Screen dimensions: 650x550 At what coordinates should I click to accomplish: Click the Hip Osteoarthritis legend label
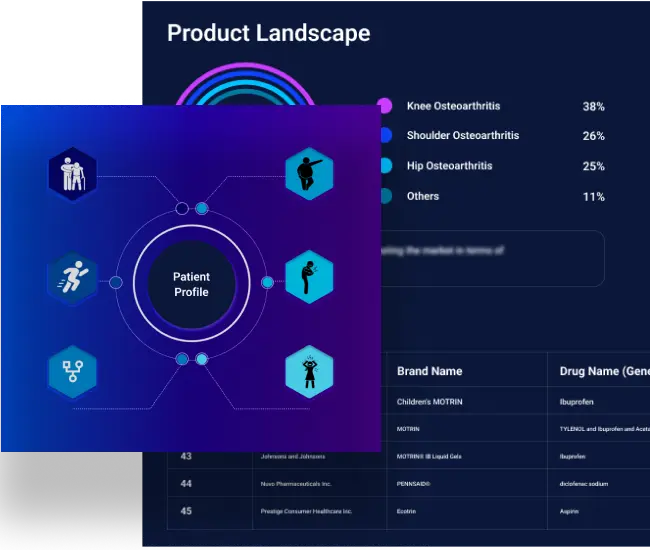(x=449, y=166)
